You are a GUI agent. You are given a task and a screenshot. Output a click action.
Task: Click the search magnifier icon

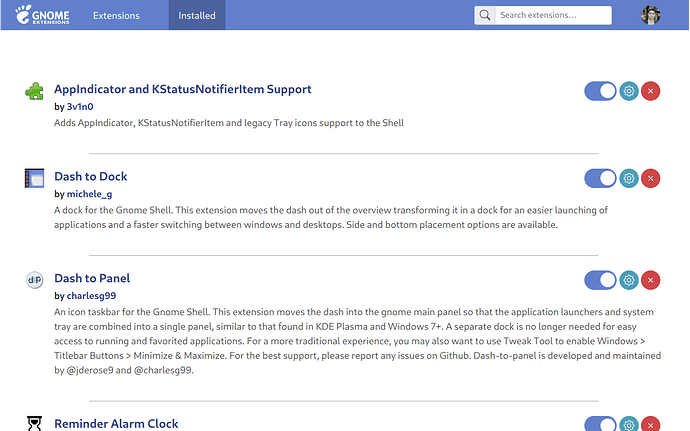[x=485, y=16]
